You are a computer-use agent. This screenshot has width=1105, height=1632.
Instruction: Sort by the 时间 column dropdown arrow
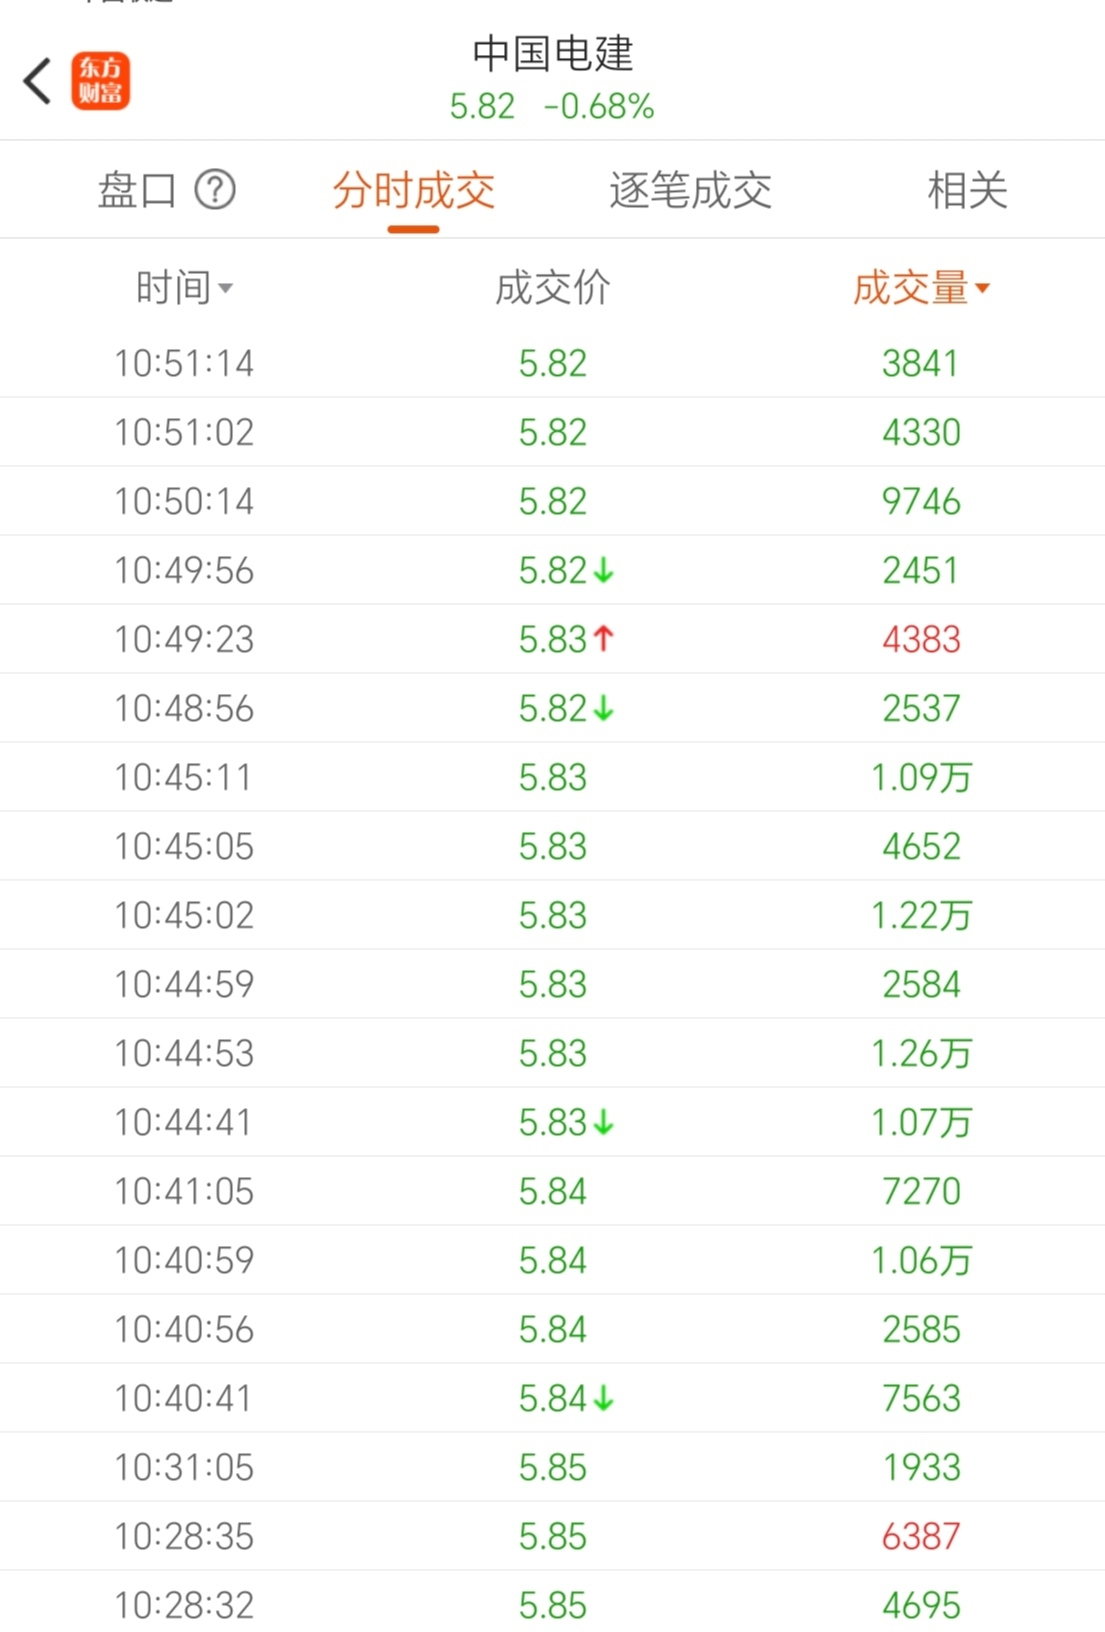[x=226, y=289]
